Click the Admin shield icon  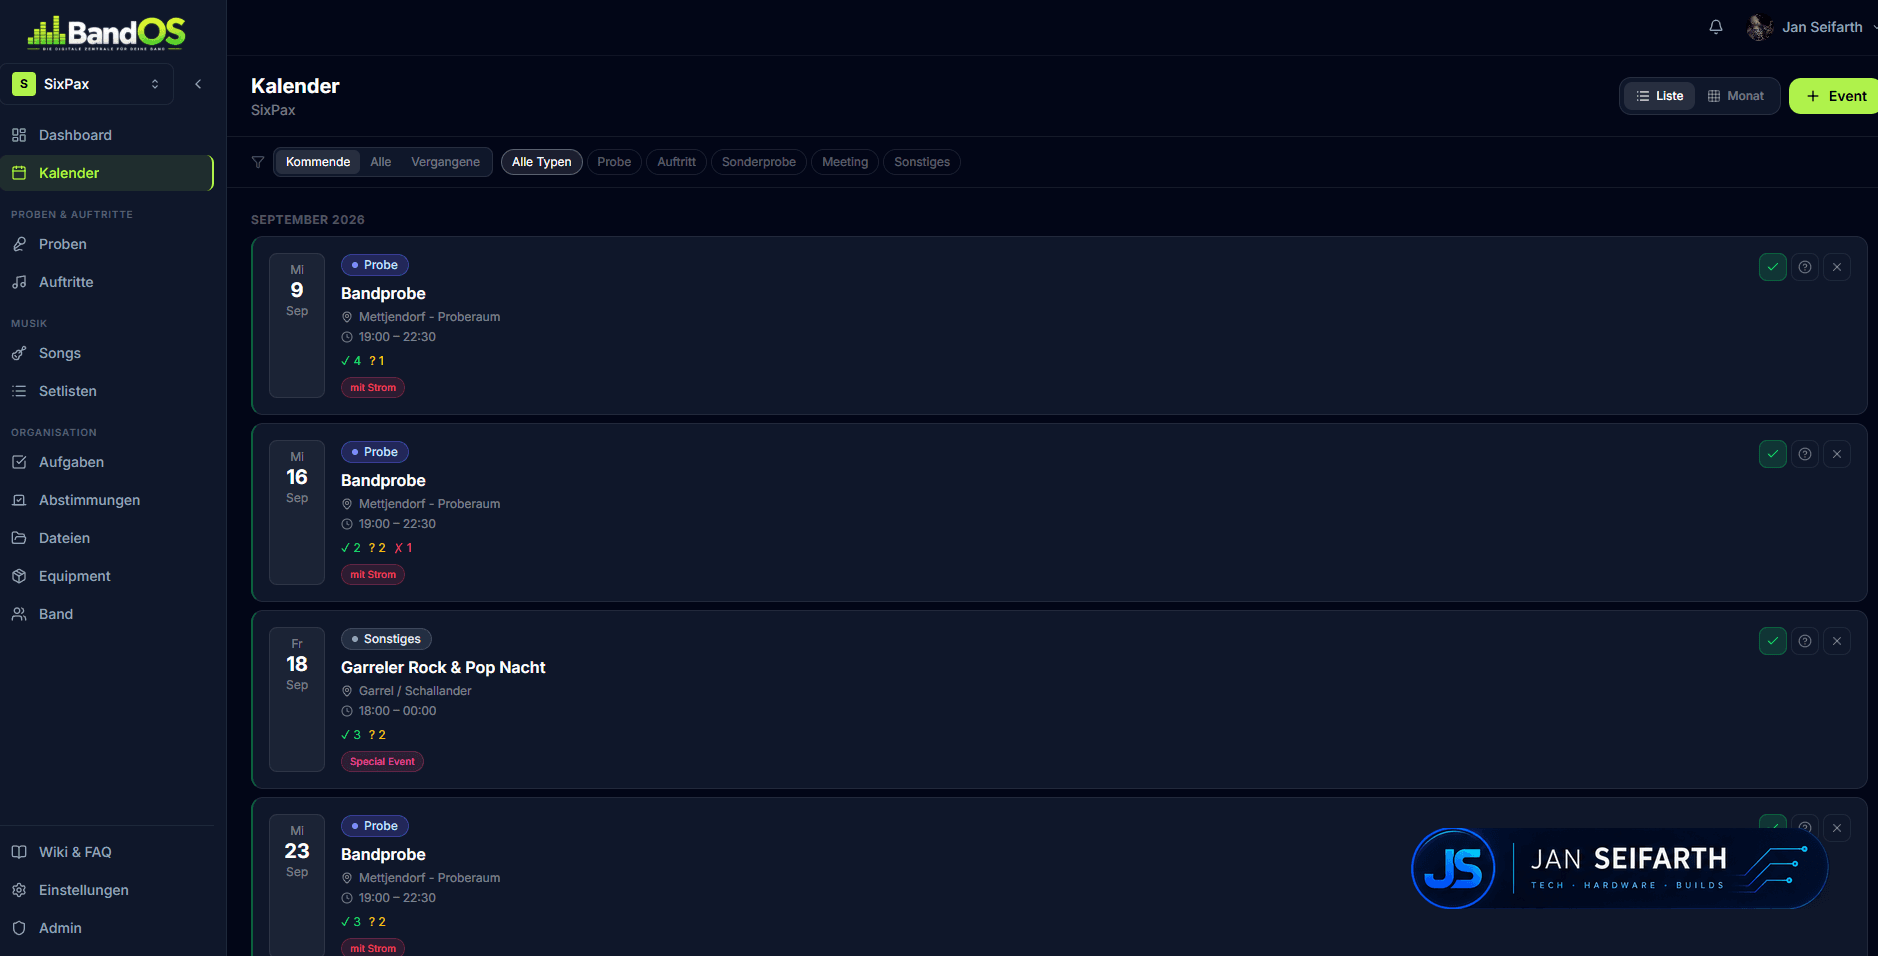tap(19, 928)
